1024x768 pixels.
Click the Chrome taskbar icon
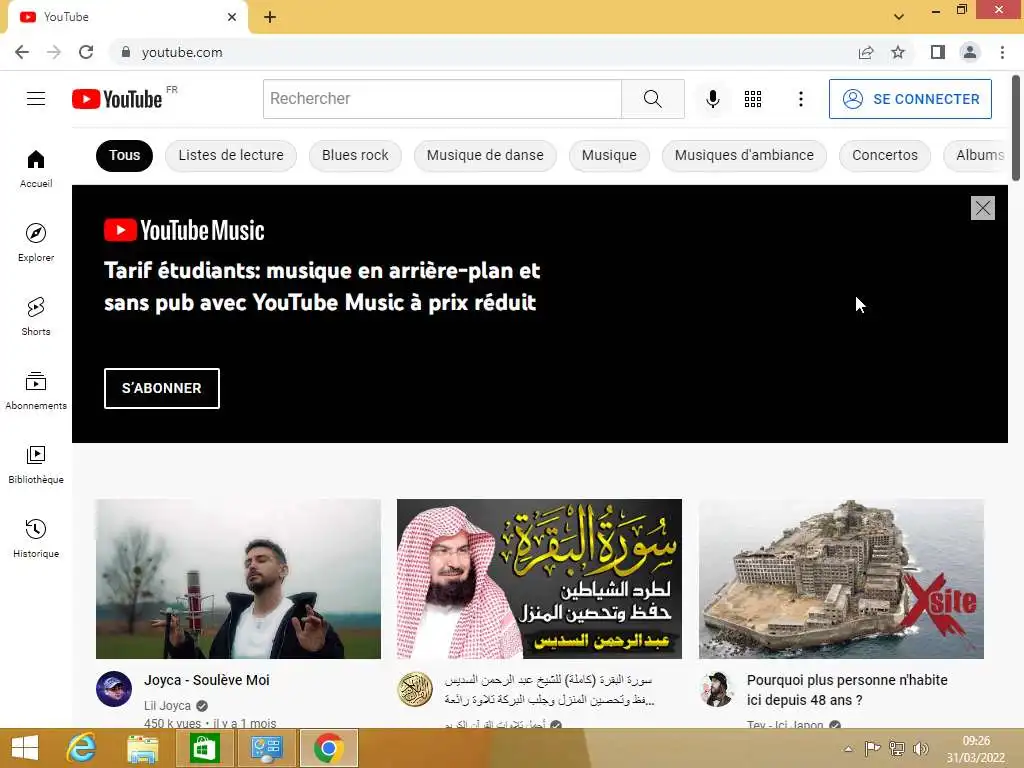pyautogui.click(x=328, y=748)
